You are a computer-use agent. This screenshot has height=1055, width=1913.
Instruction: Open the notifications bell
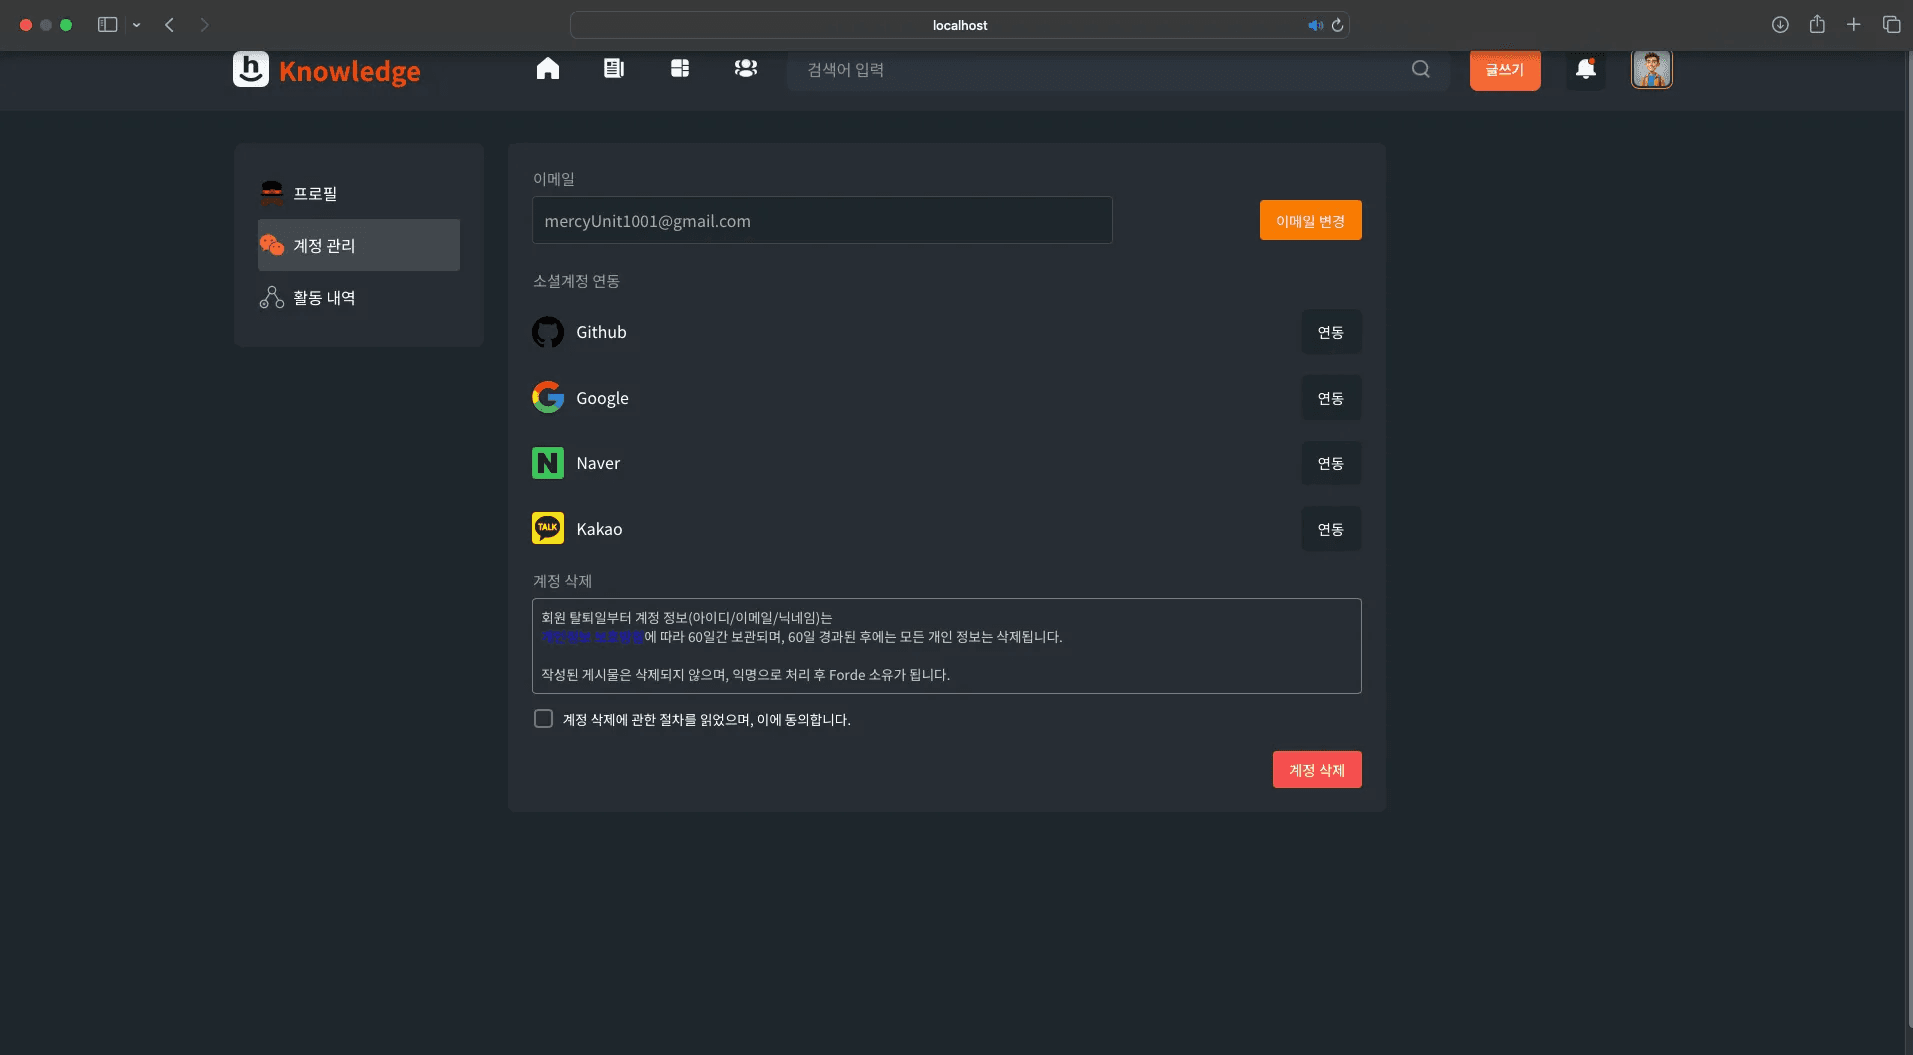(1585, 69)
